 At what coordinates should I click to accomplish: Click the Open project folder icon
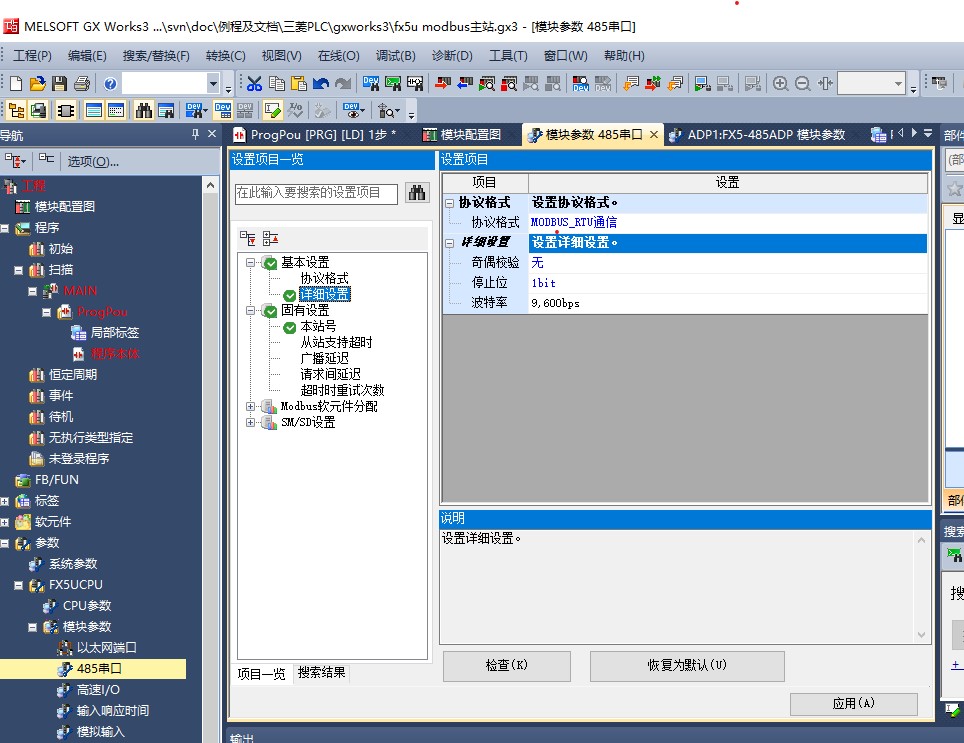tap(37, 84)
